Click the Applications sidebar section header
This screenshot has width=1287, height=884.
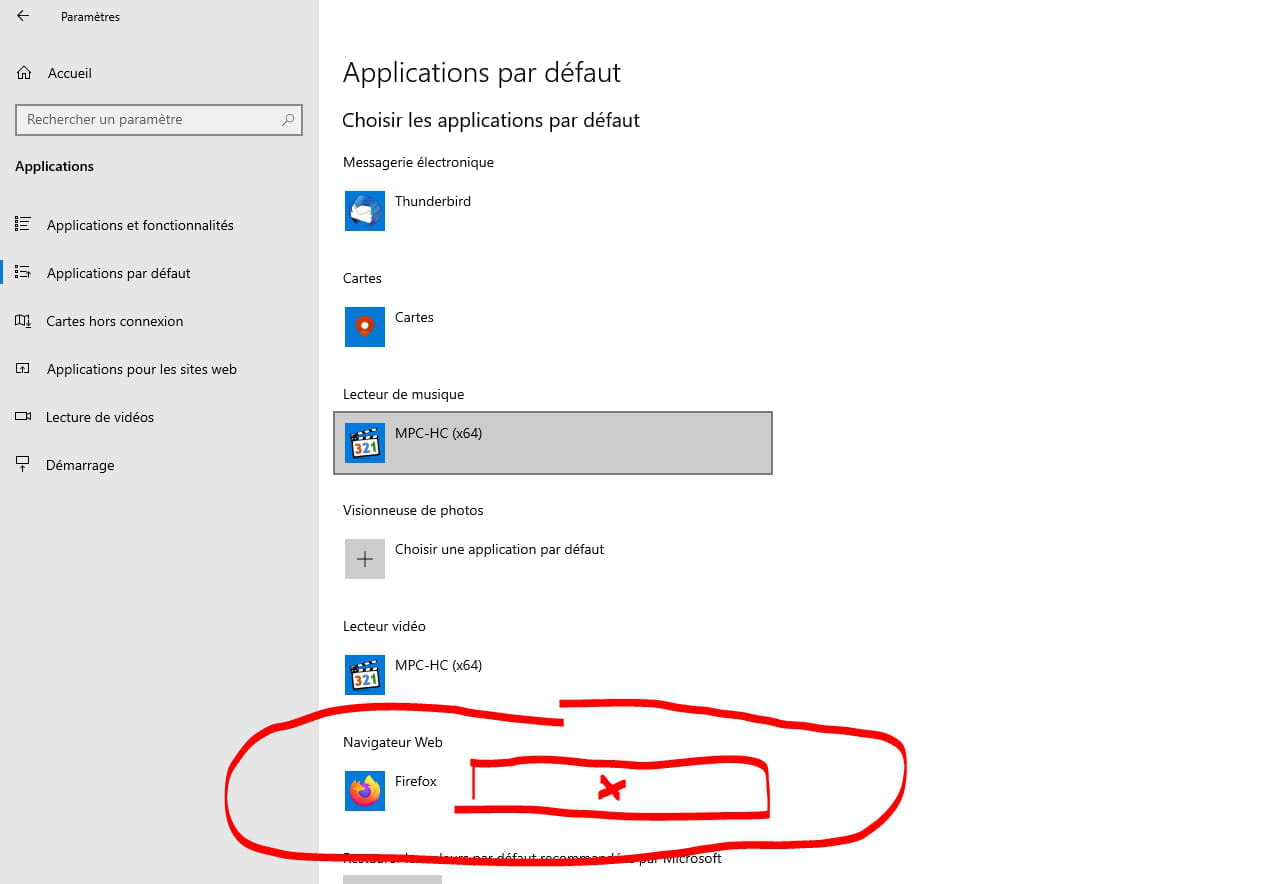[x=54, y=166]
